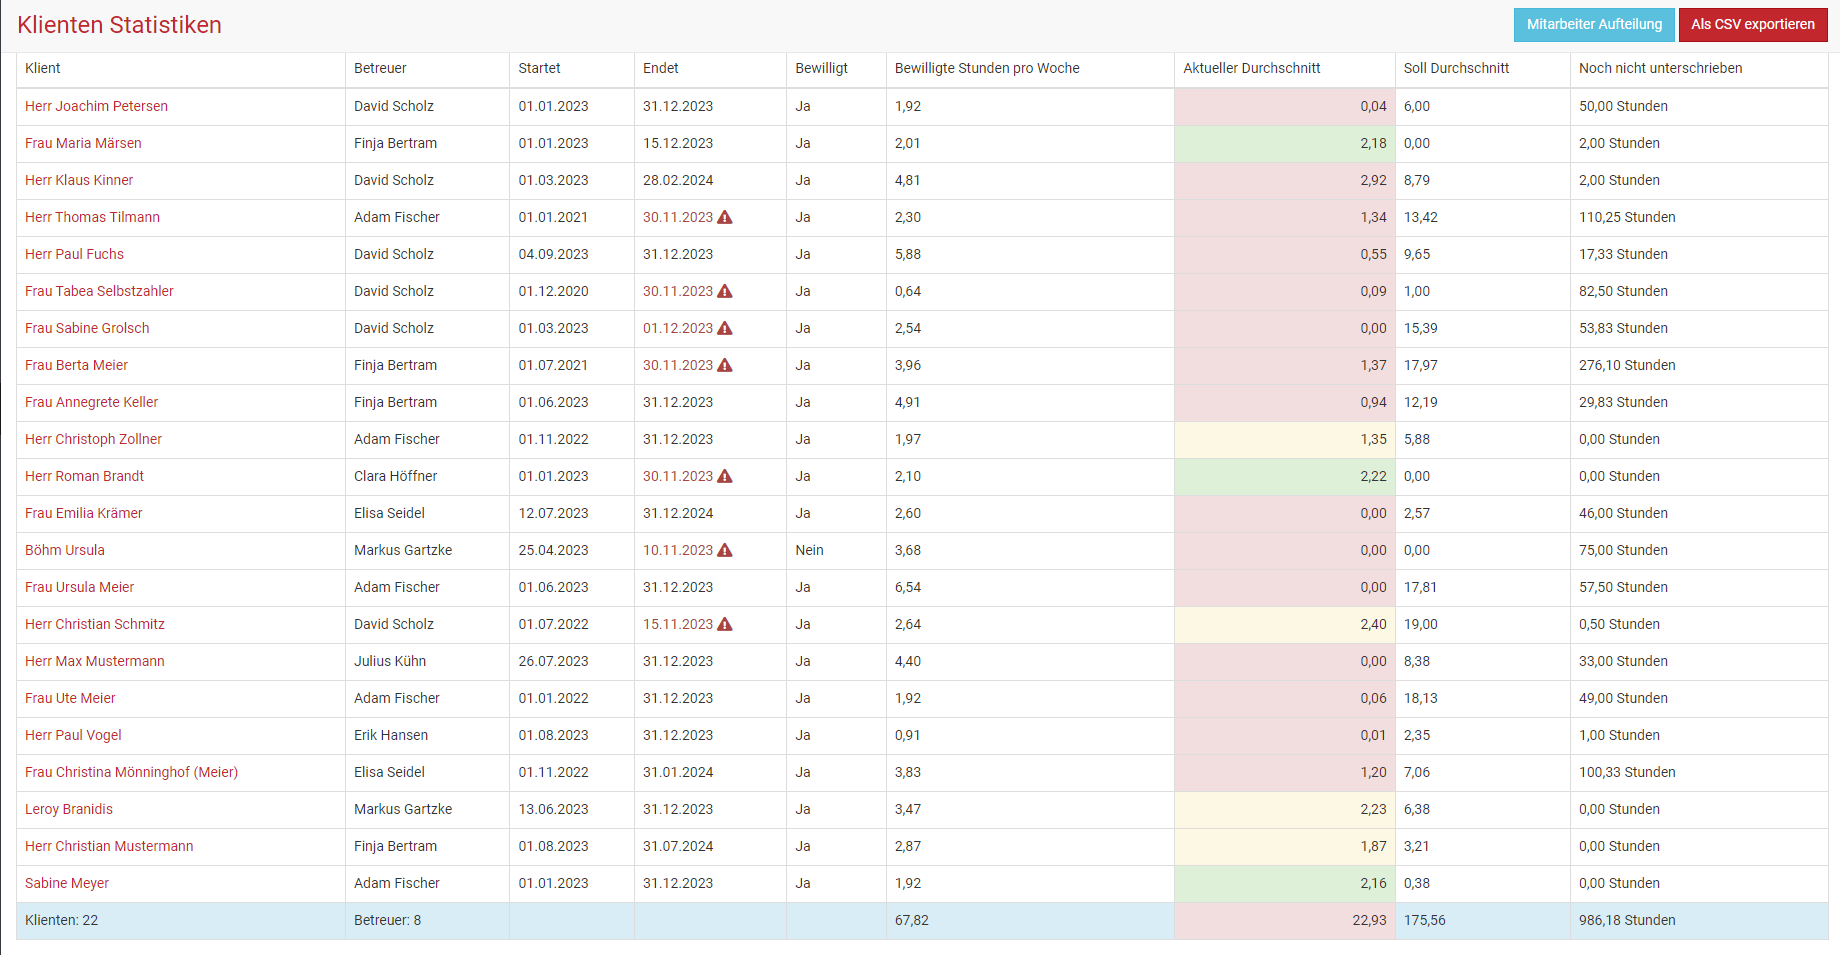Viewport: 1840px width, 955px height.
Task: Click warning icon in Böhm Ursula row
Action: 725,550
